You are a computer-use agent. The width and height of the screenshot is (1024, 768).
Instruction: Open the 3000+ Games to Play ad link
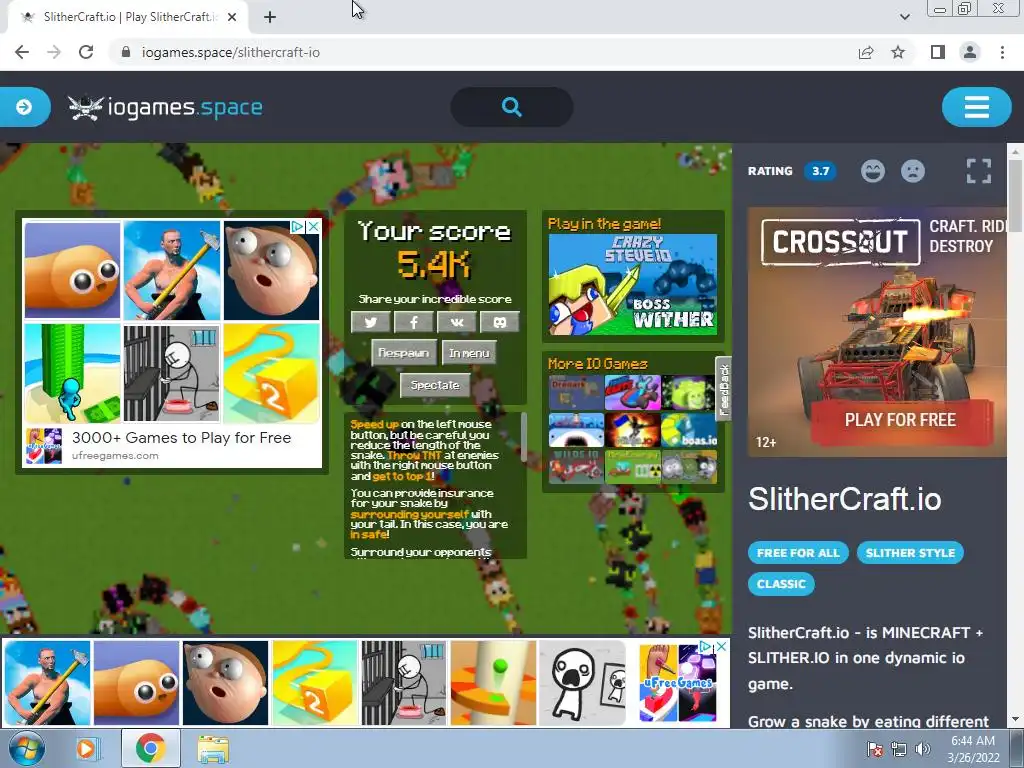[x=182, y=438]
